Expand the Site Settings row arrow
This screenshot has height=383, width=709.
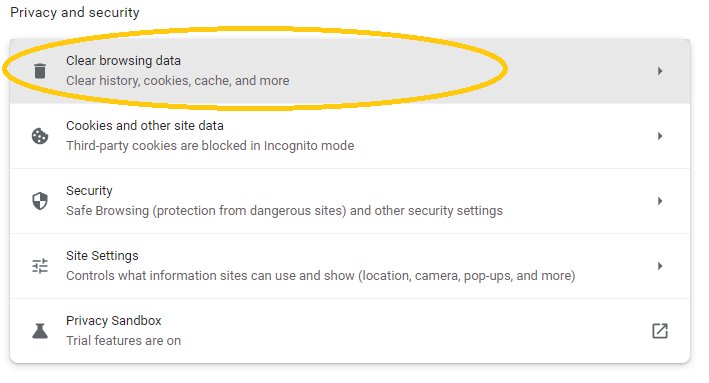pos(660,266)
